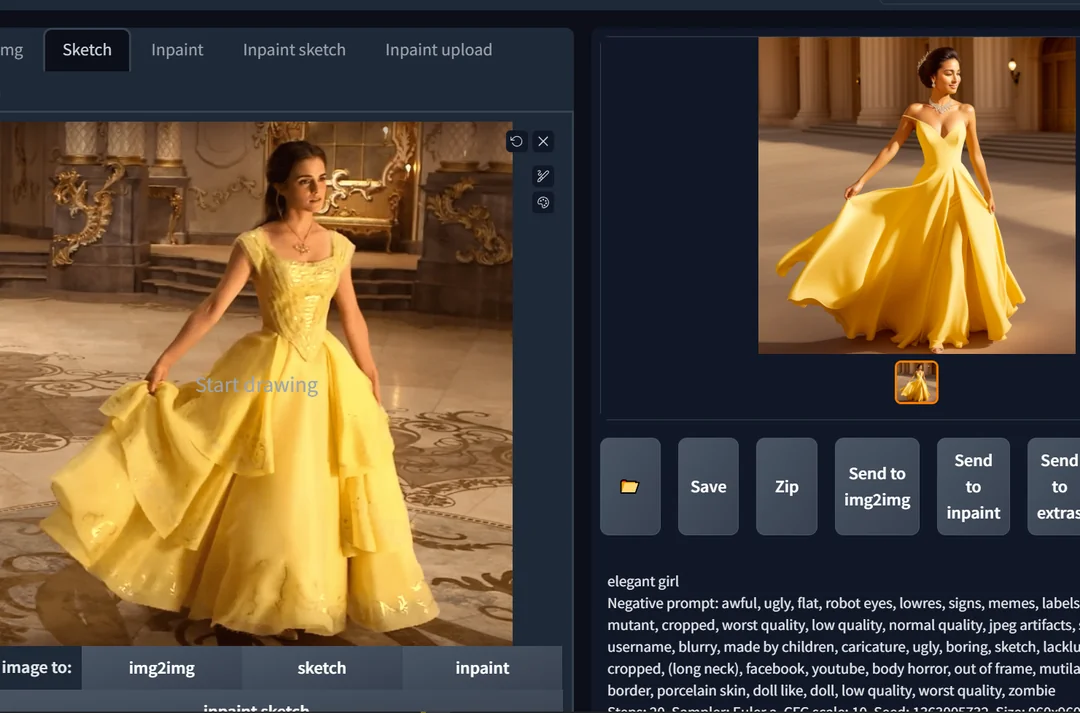Image resolution: width=1080 pixels, height=713 pixels.
Task: Send output to inpaint
Action: pyautogui.click(x=973, y=486)
